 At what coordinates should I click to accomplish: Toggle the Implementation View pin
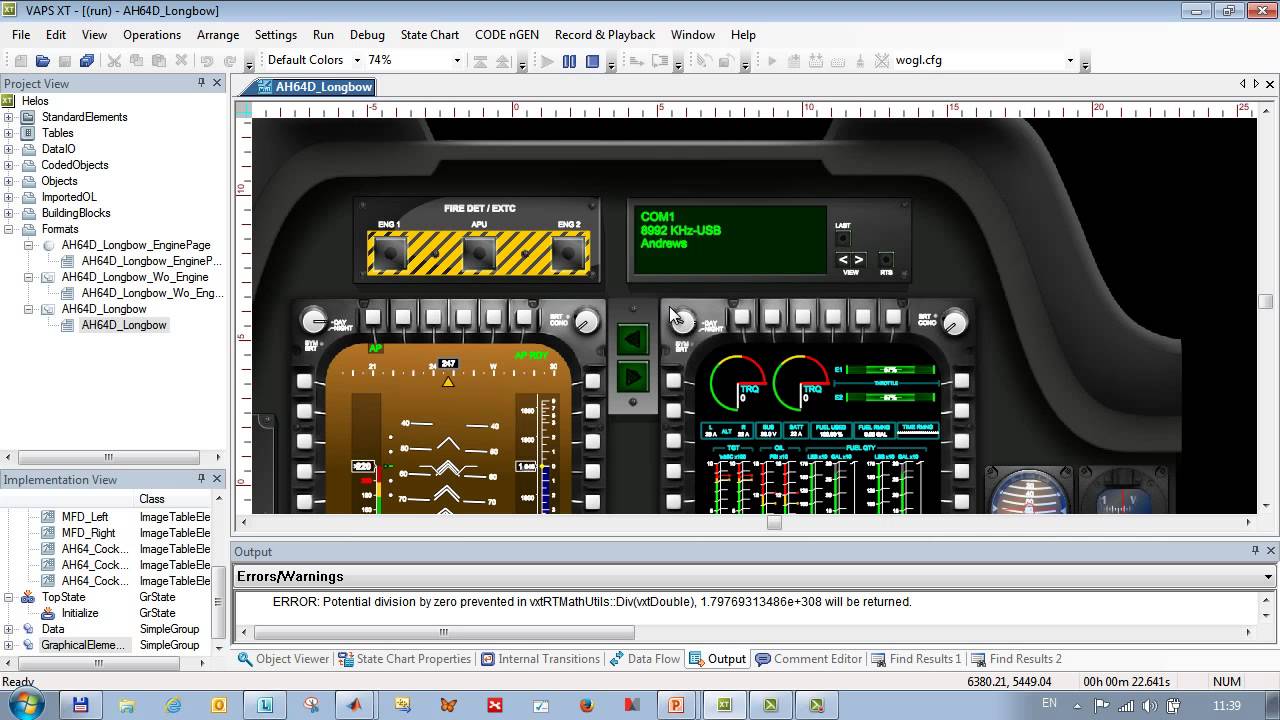[201, 479]
